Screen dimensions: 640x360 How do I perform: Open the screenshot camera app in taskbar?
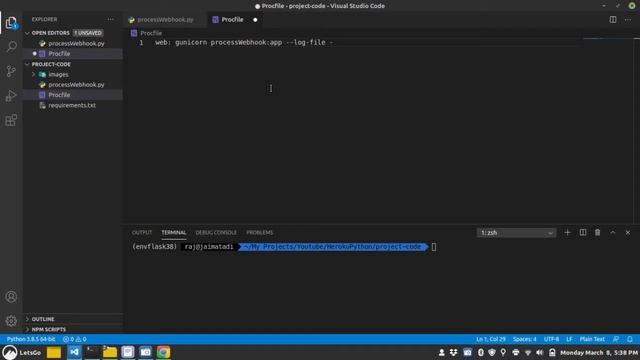click(x=146, y=352)
